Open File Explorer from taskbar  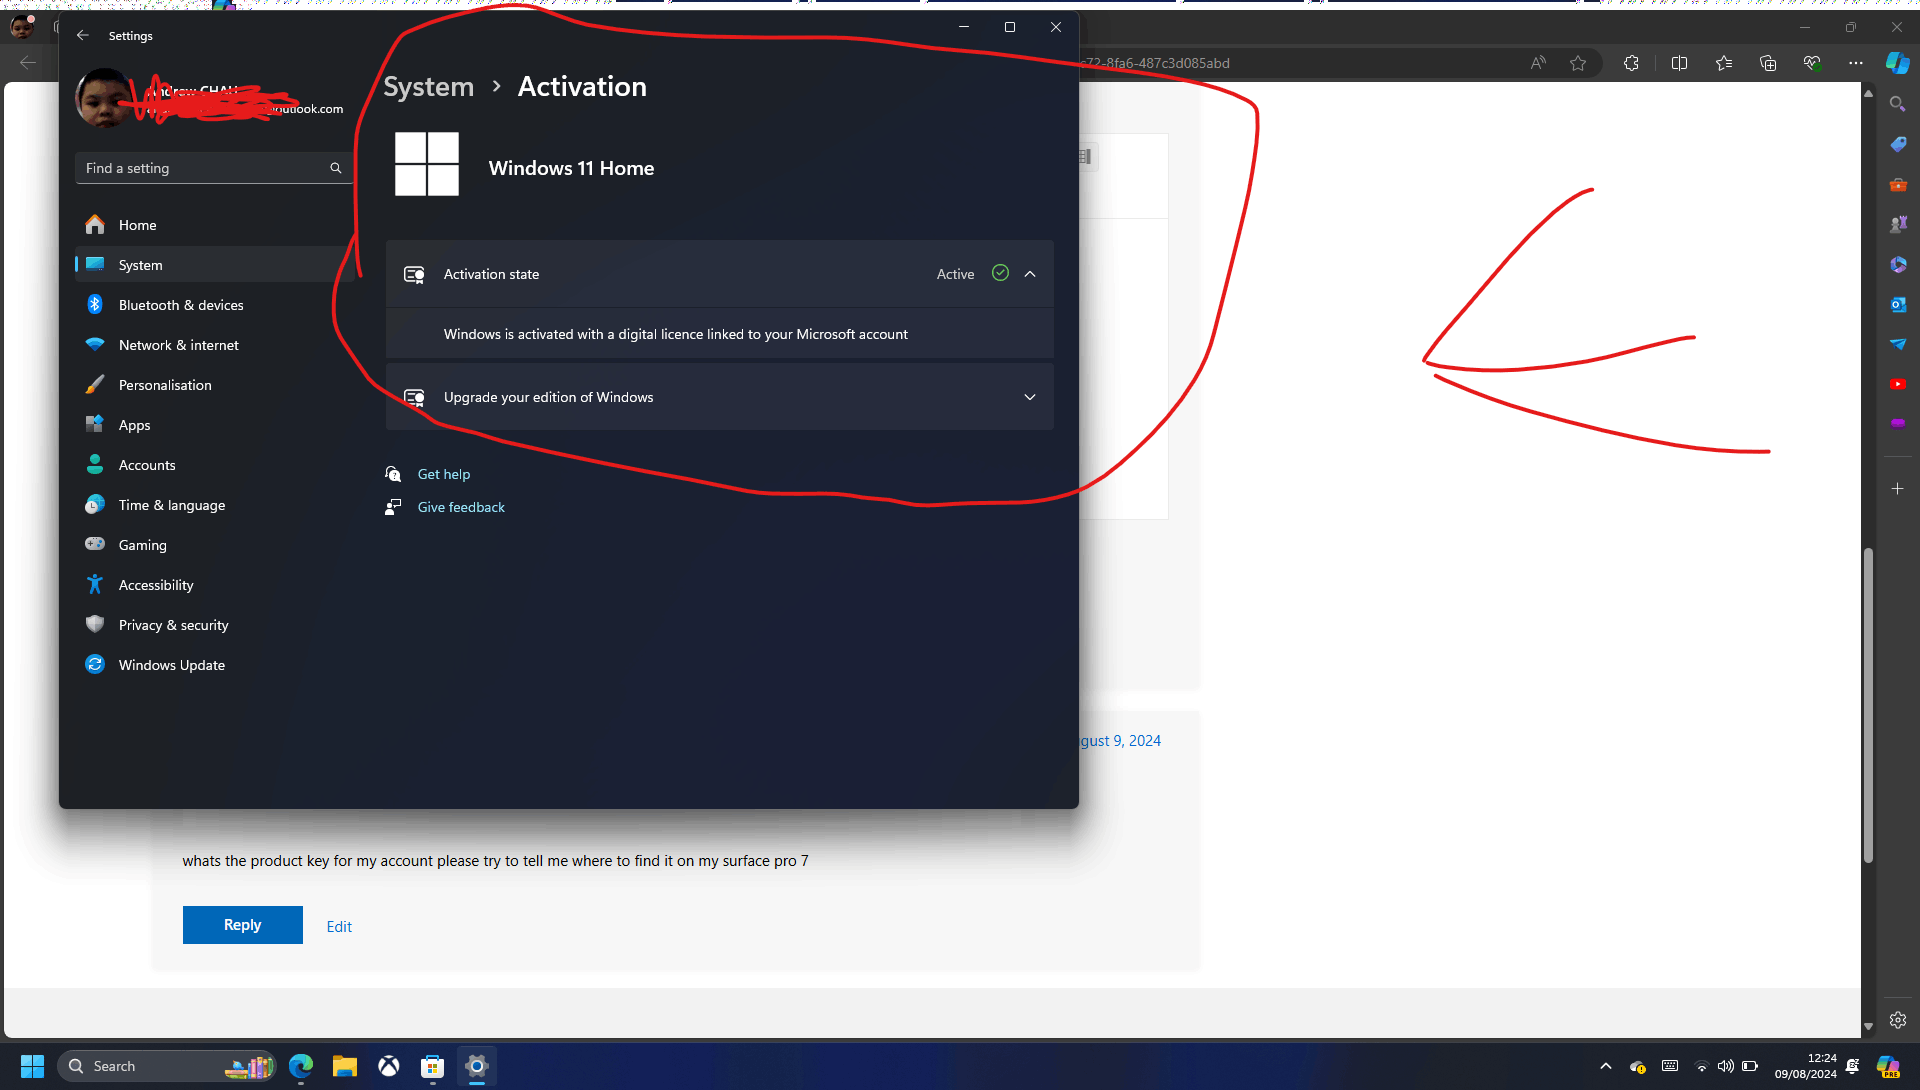(x=345, y=1066)
